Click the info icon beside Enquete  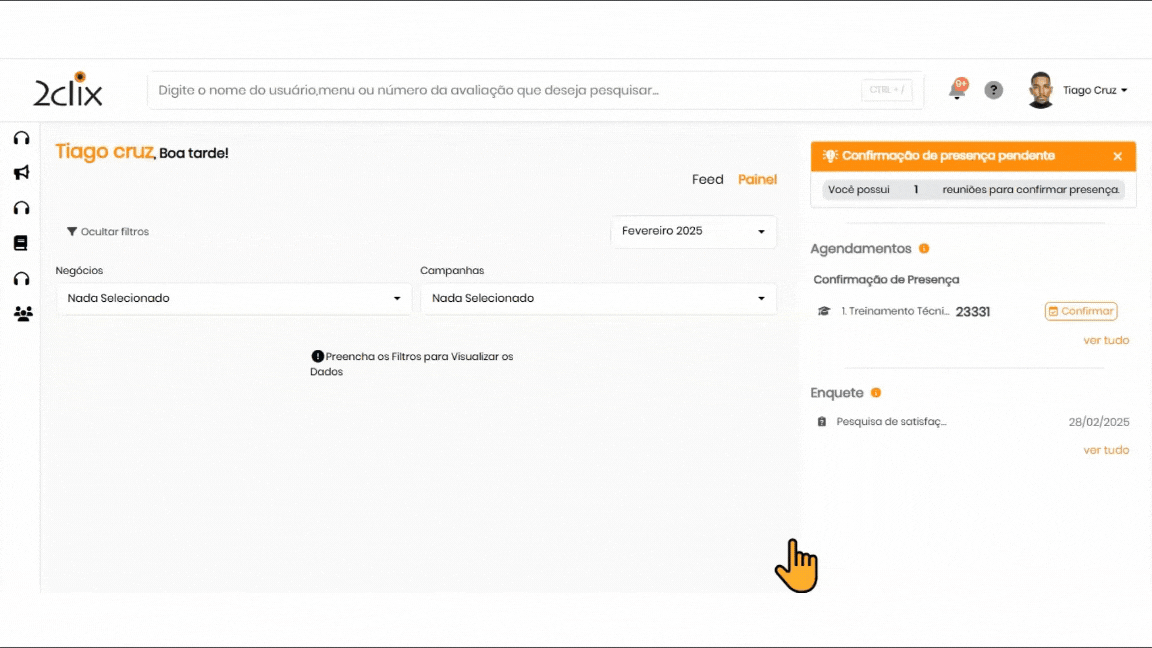pos(876,393)
